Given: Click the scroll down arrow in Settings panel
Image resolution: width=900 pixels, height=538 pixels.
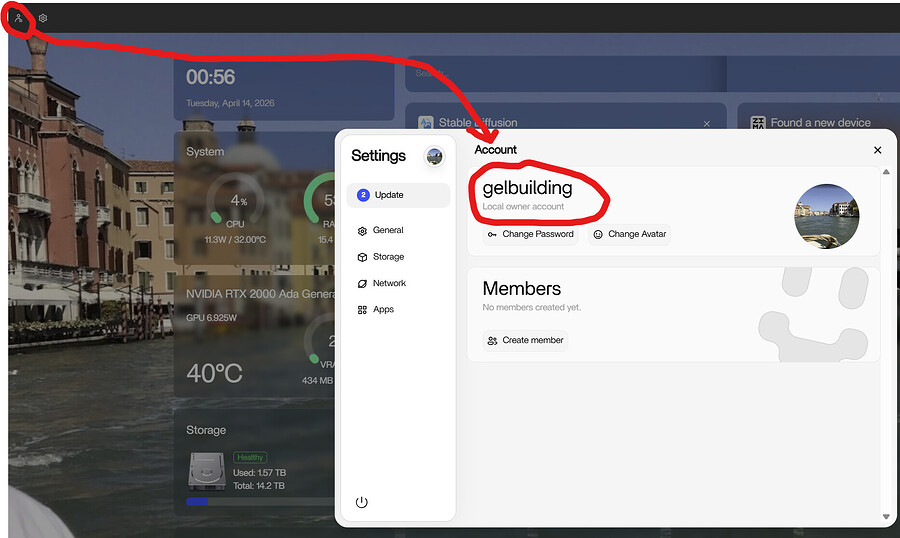Looking at the screenshot, I should (x=886, y=517).
